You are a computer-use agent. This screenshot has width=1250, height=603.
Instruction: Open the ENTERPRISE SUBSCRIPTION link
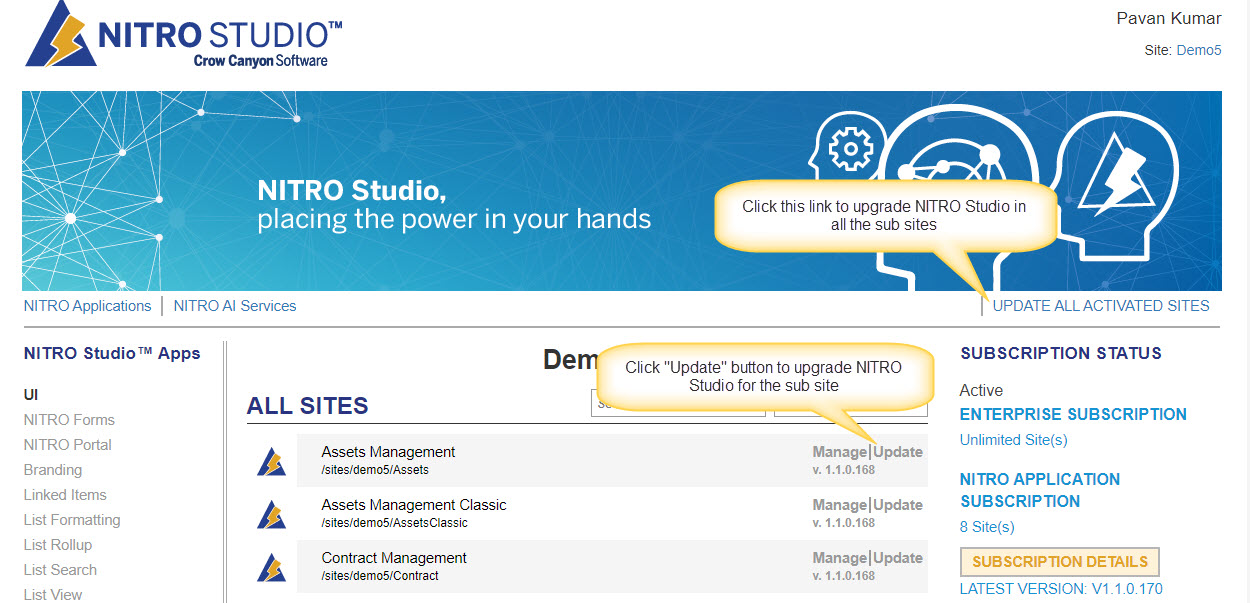(x=1073, y=414)
